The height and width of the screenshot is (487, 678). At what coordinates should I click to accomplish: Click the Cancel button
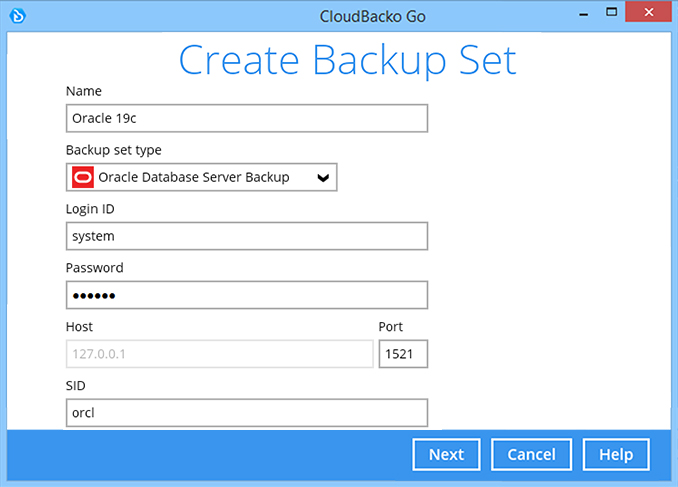531,455
